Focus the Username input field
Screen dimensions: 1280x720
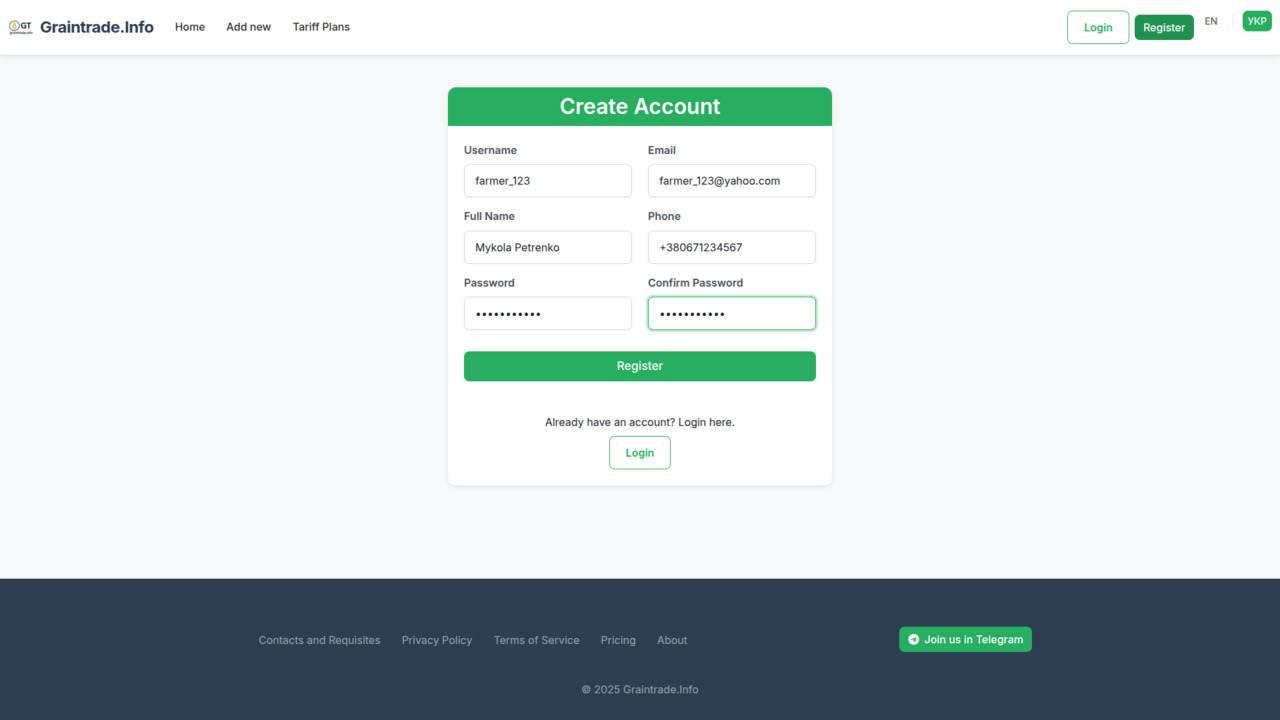548,181
